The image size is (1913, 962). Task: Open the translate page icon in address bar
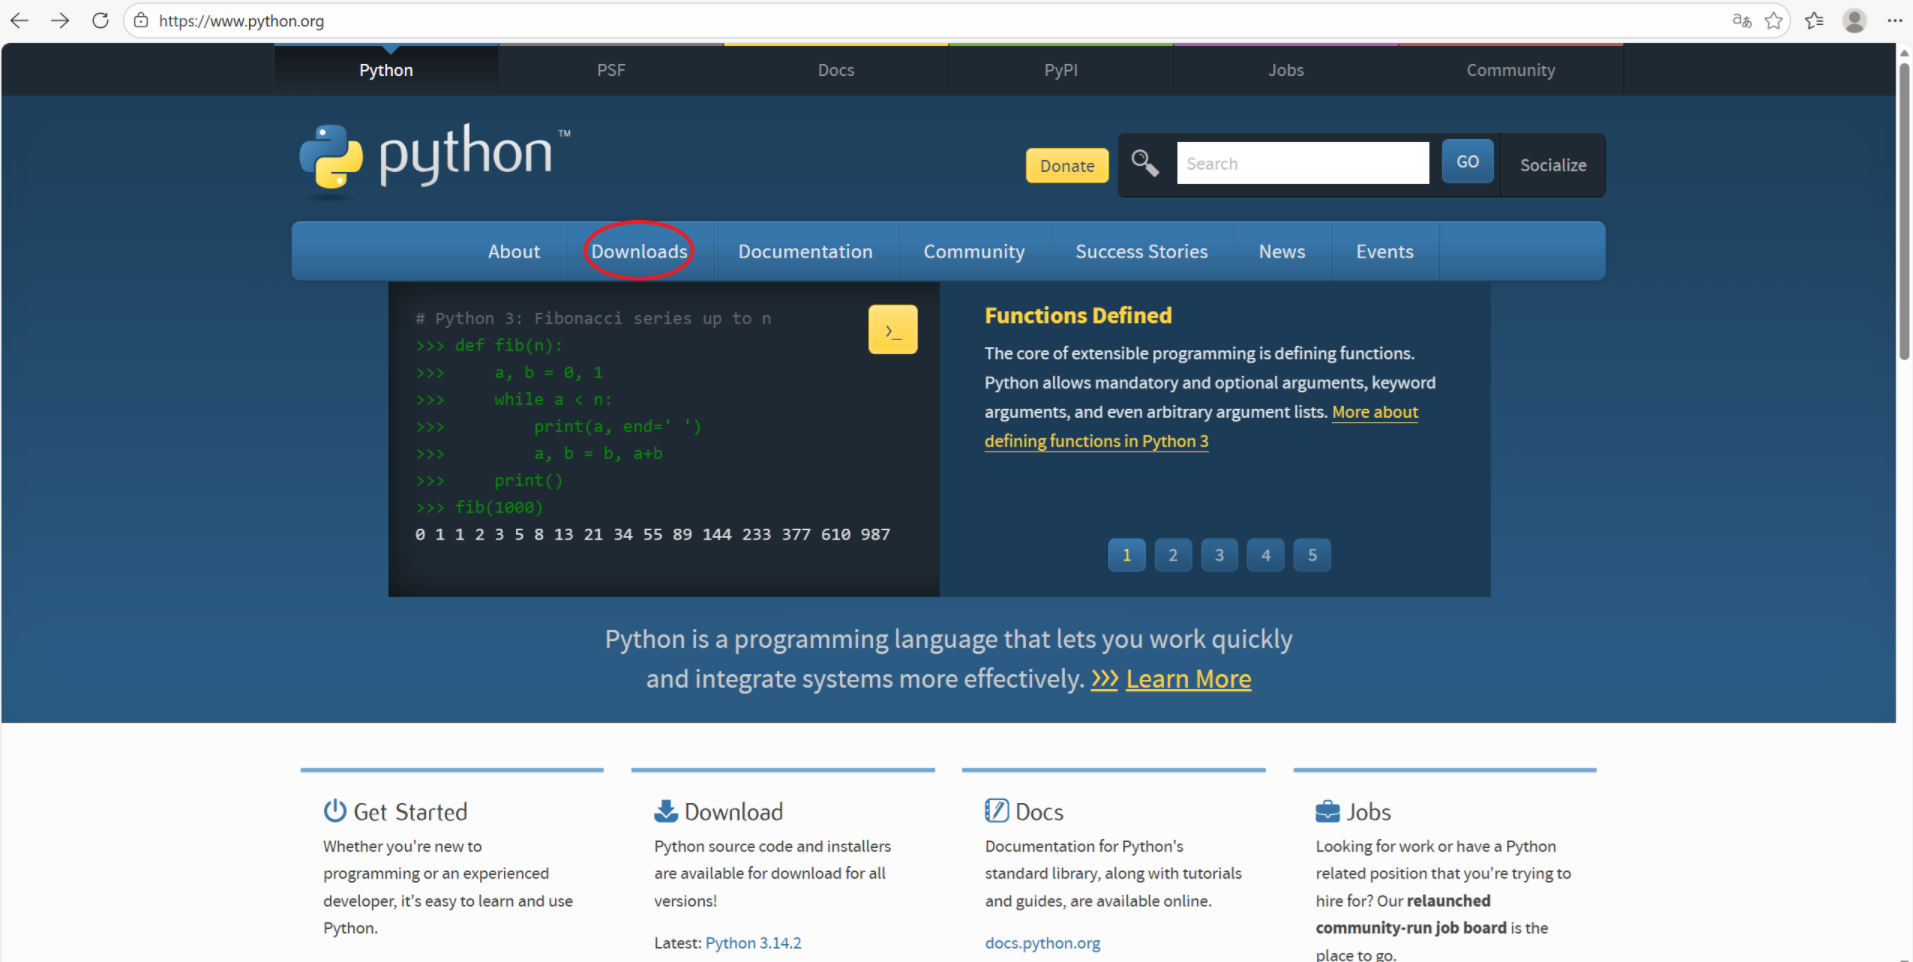pos(1742,20)
